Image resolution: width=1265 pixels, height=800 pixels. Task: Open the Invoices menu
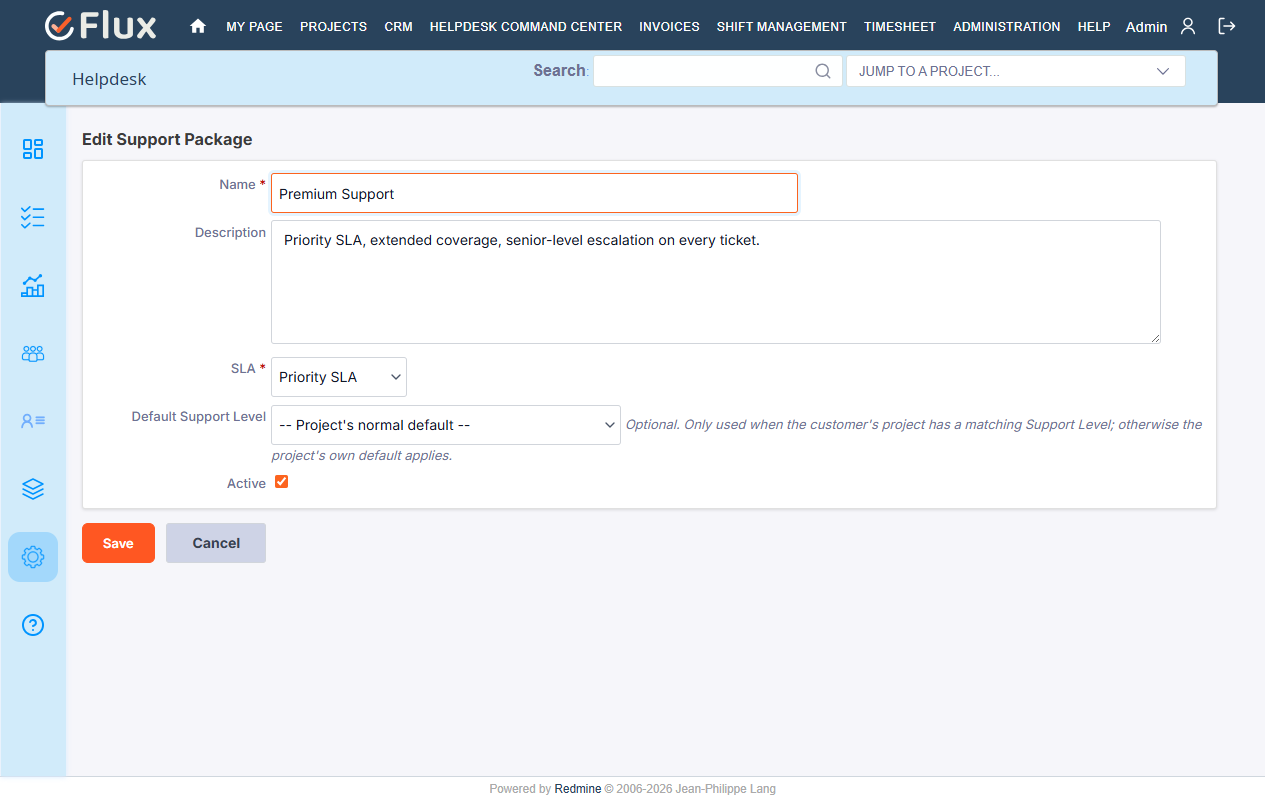[x=669, y=27]
